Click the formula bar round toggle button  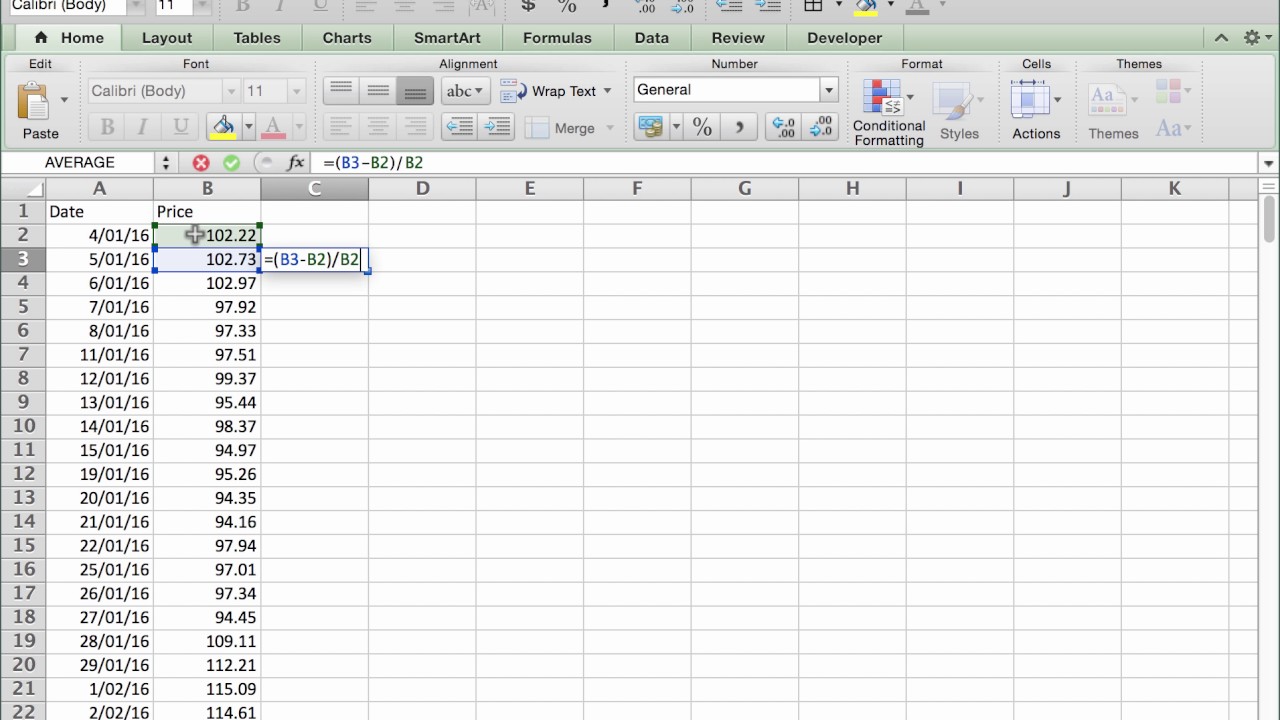(x=264, y=163)
